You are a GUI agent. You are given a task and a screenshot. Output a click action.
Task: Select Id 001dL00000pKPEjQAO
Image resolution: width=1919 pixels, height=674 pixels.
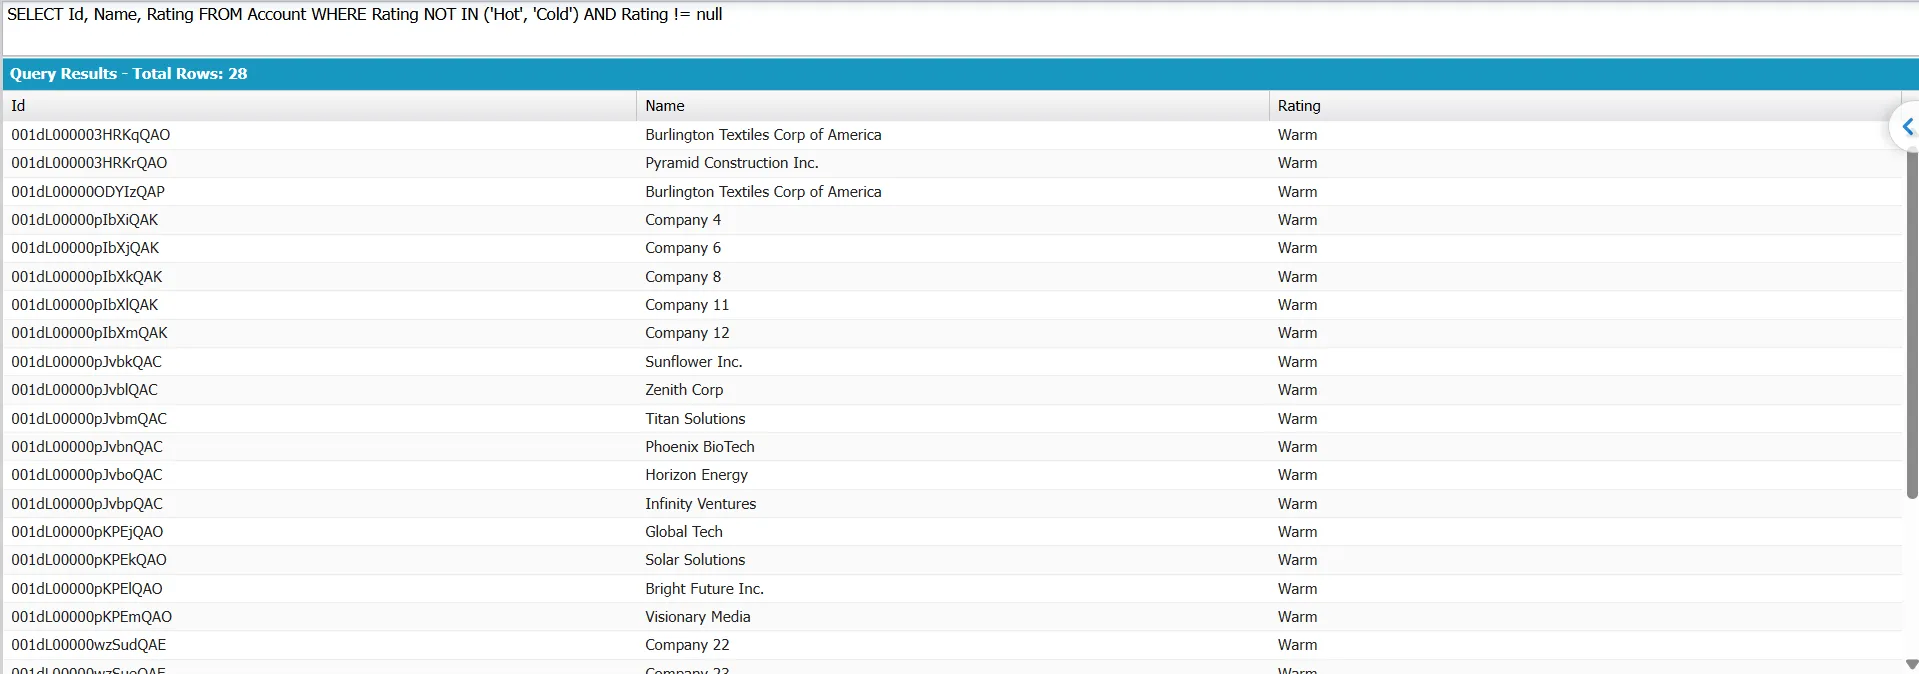[87, 532]
